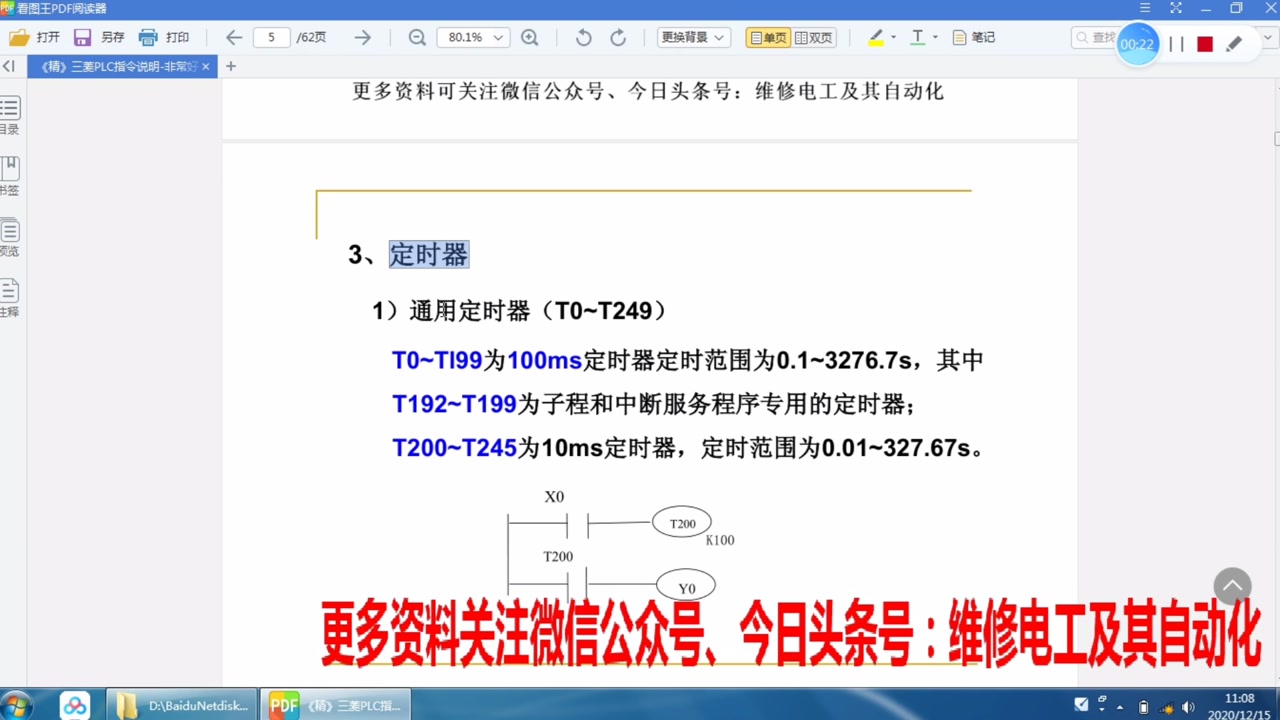Open the 书签 bookmarks panel
Viewport: 1280px width, 720px height.
click(9, 177)
